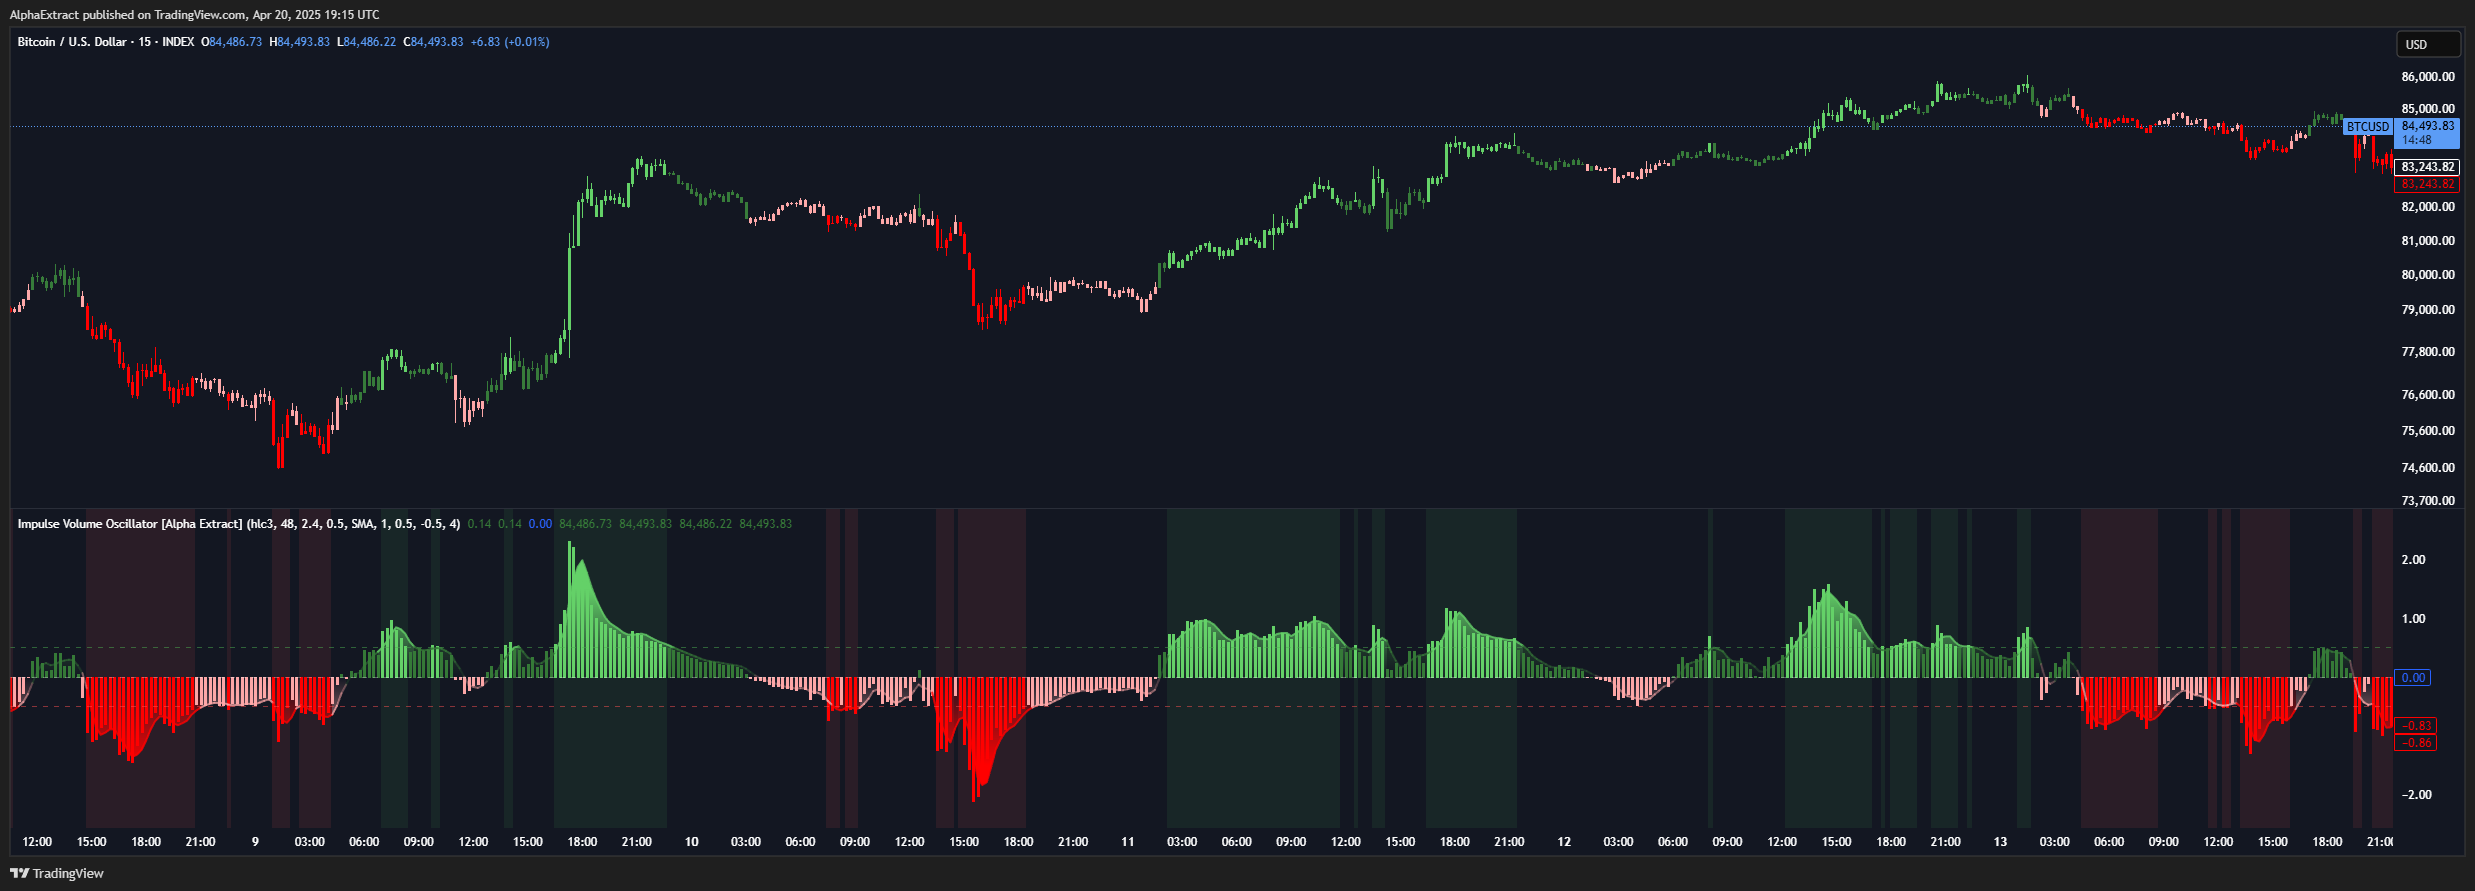Click the 85,000.00 price axis label
The width and height of the screenshot is (2475, 891).
pos(2428,109)
